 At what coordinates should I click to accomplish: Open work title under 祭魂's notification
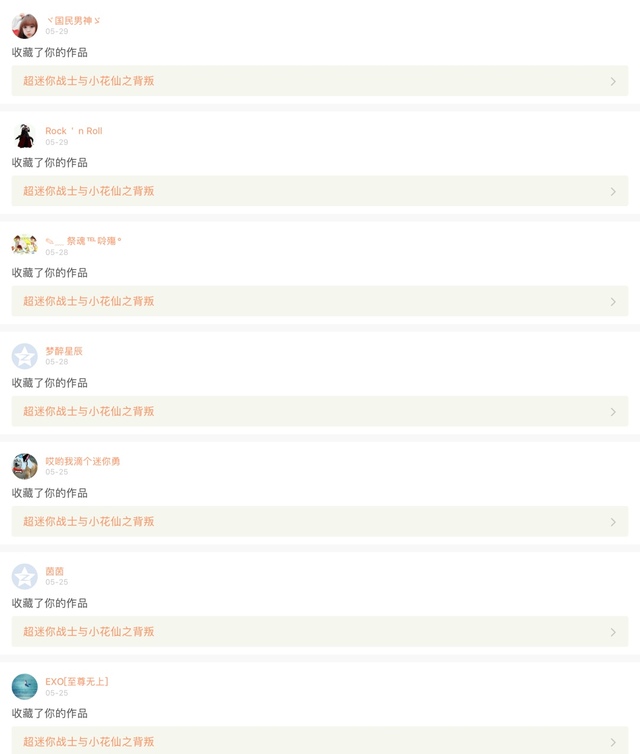(89, 301)
